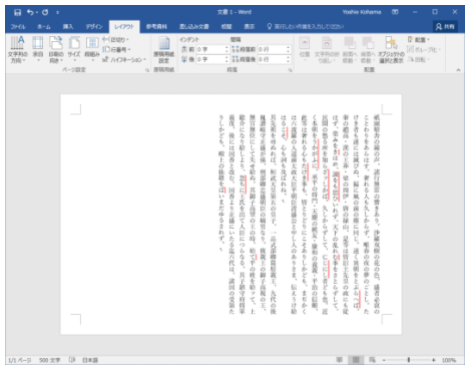Click the indent 後 value field
This screenshot has height=366, width=469.
pyautogui.click(x=210, y=59)
